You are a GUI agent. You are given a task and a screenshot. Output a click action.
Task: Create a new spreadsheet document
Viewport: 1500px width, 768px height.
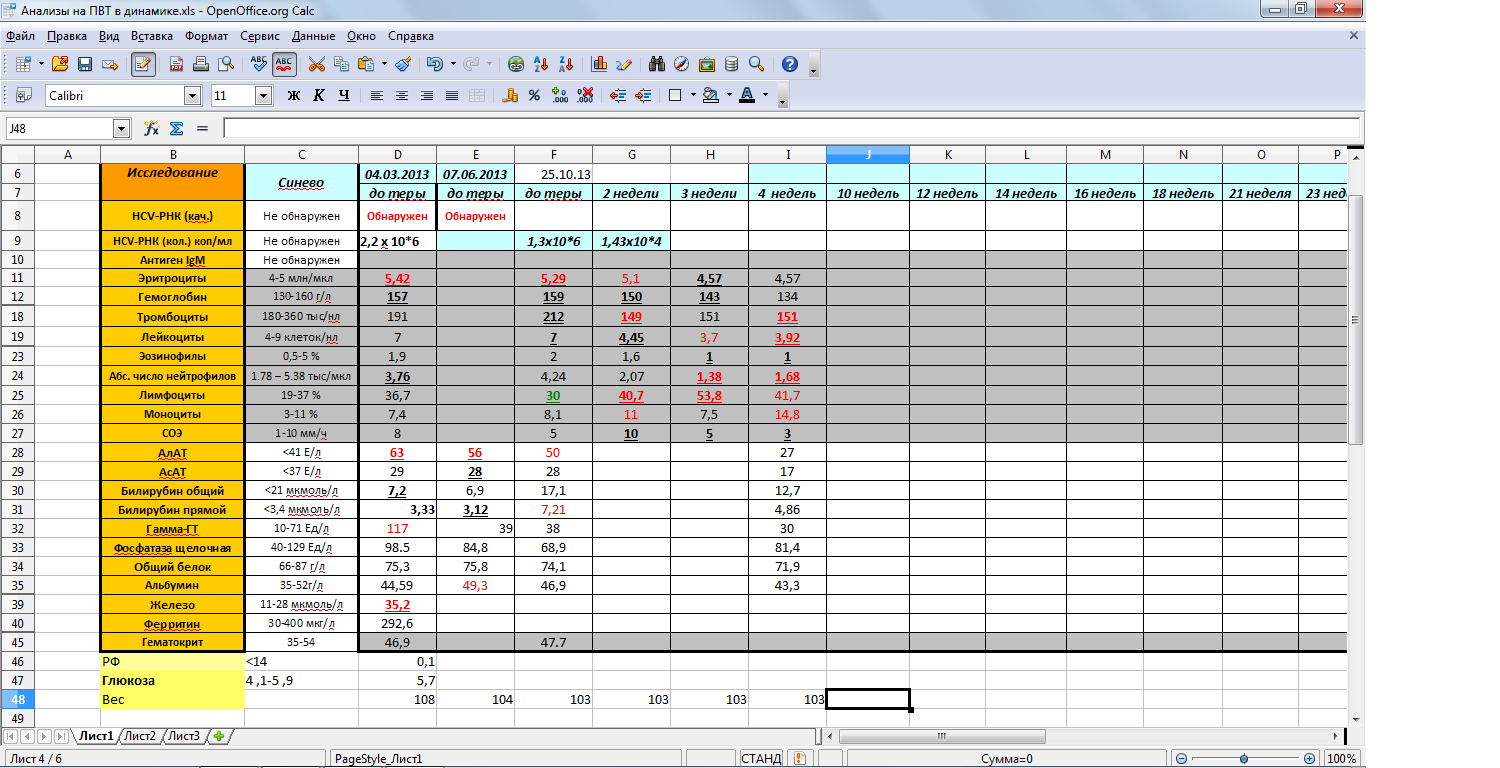point(23,64)
